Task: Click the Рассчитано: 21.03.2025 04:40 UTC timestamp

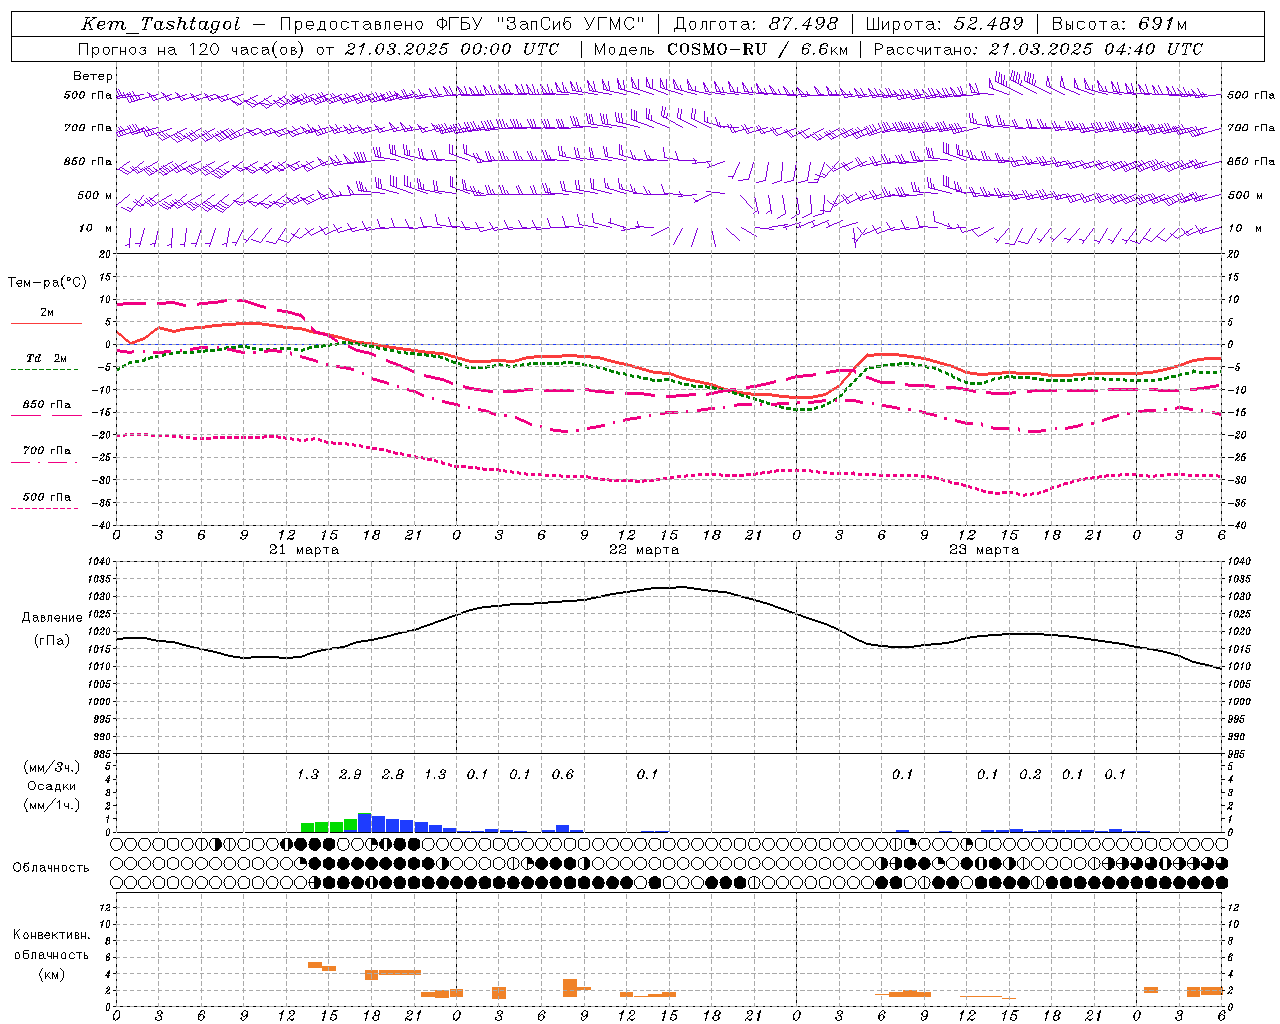Action: click(1038, 49)
